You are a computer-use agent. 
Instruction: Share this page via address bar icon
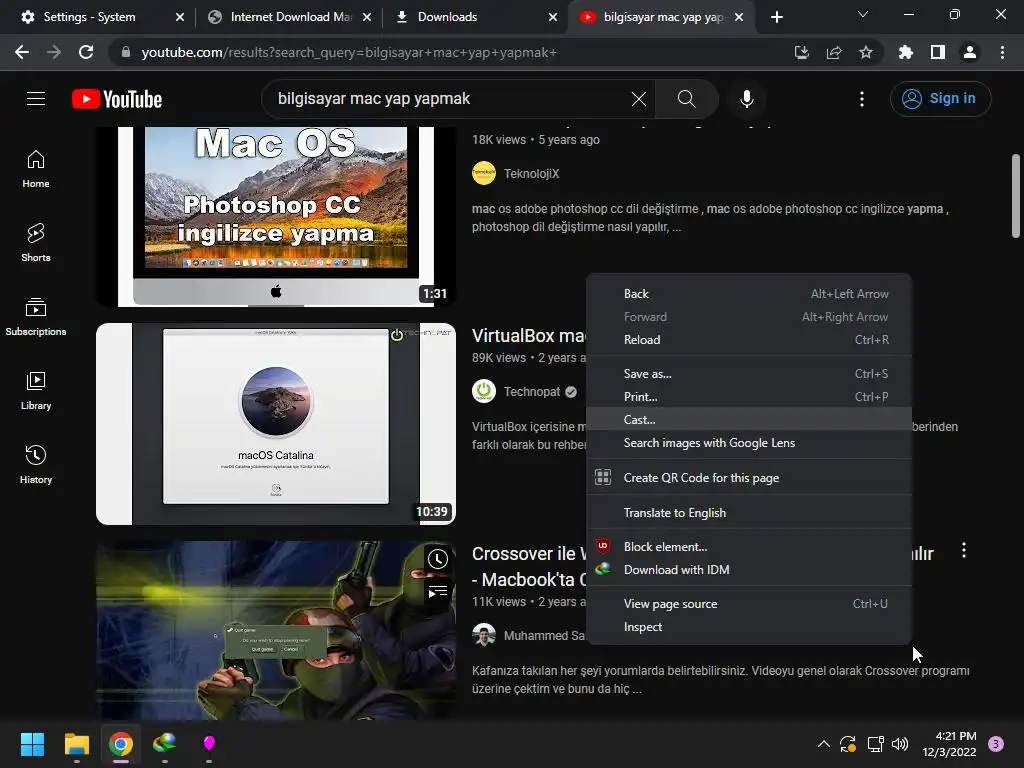click(833, 52)
